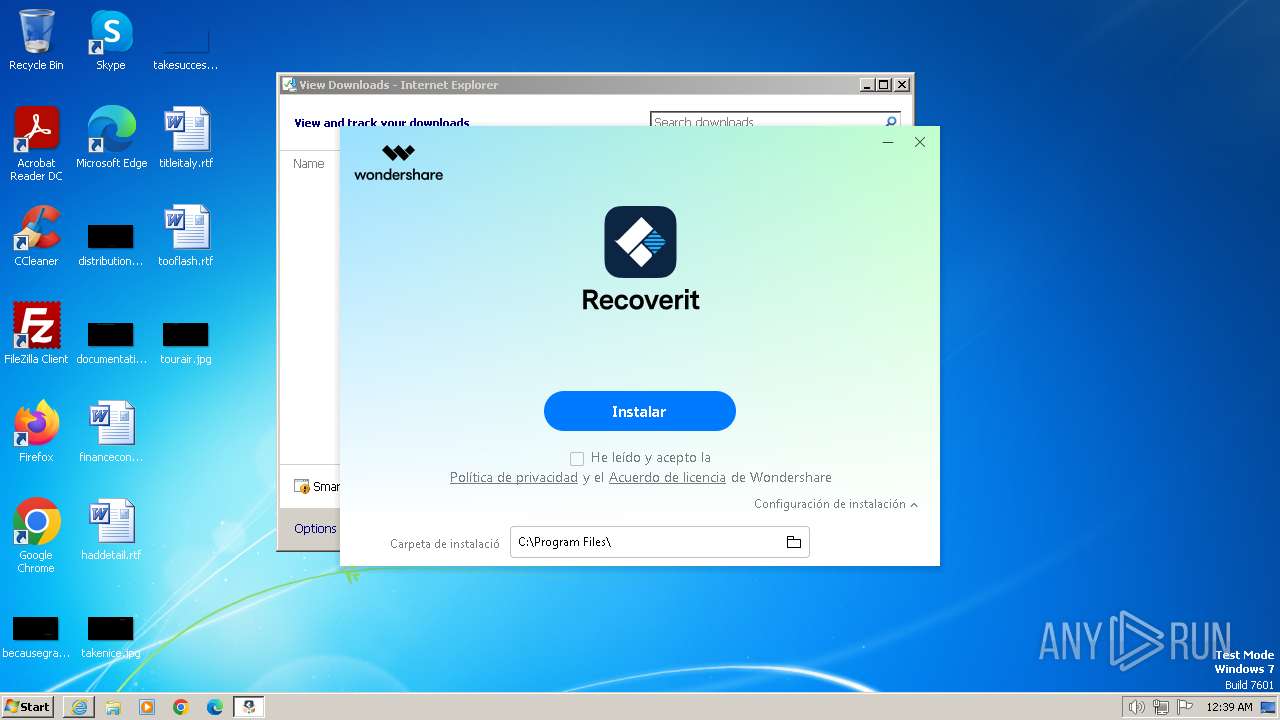Click the Recoverit app logo
1280x720 pixels.
640,242
